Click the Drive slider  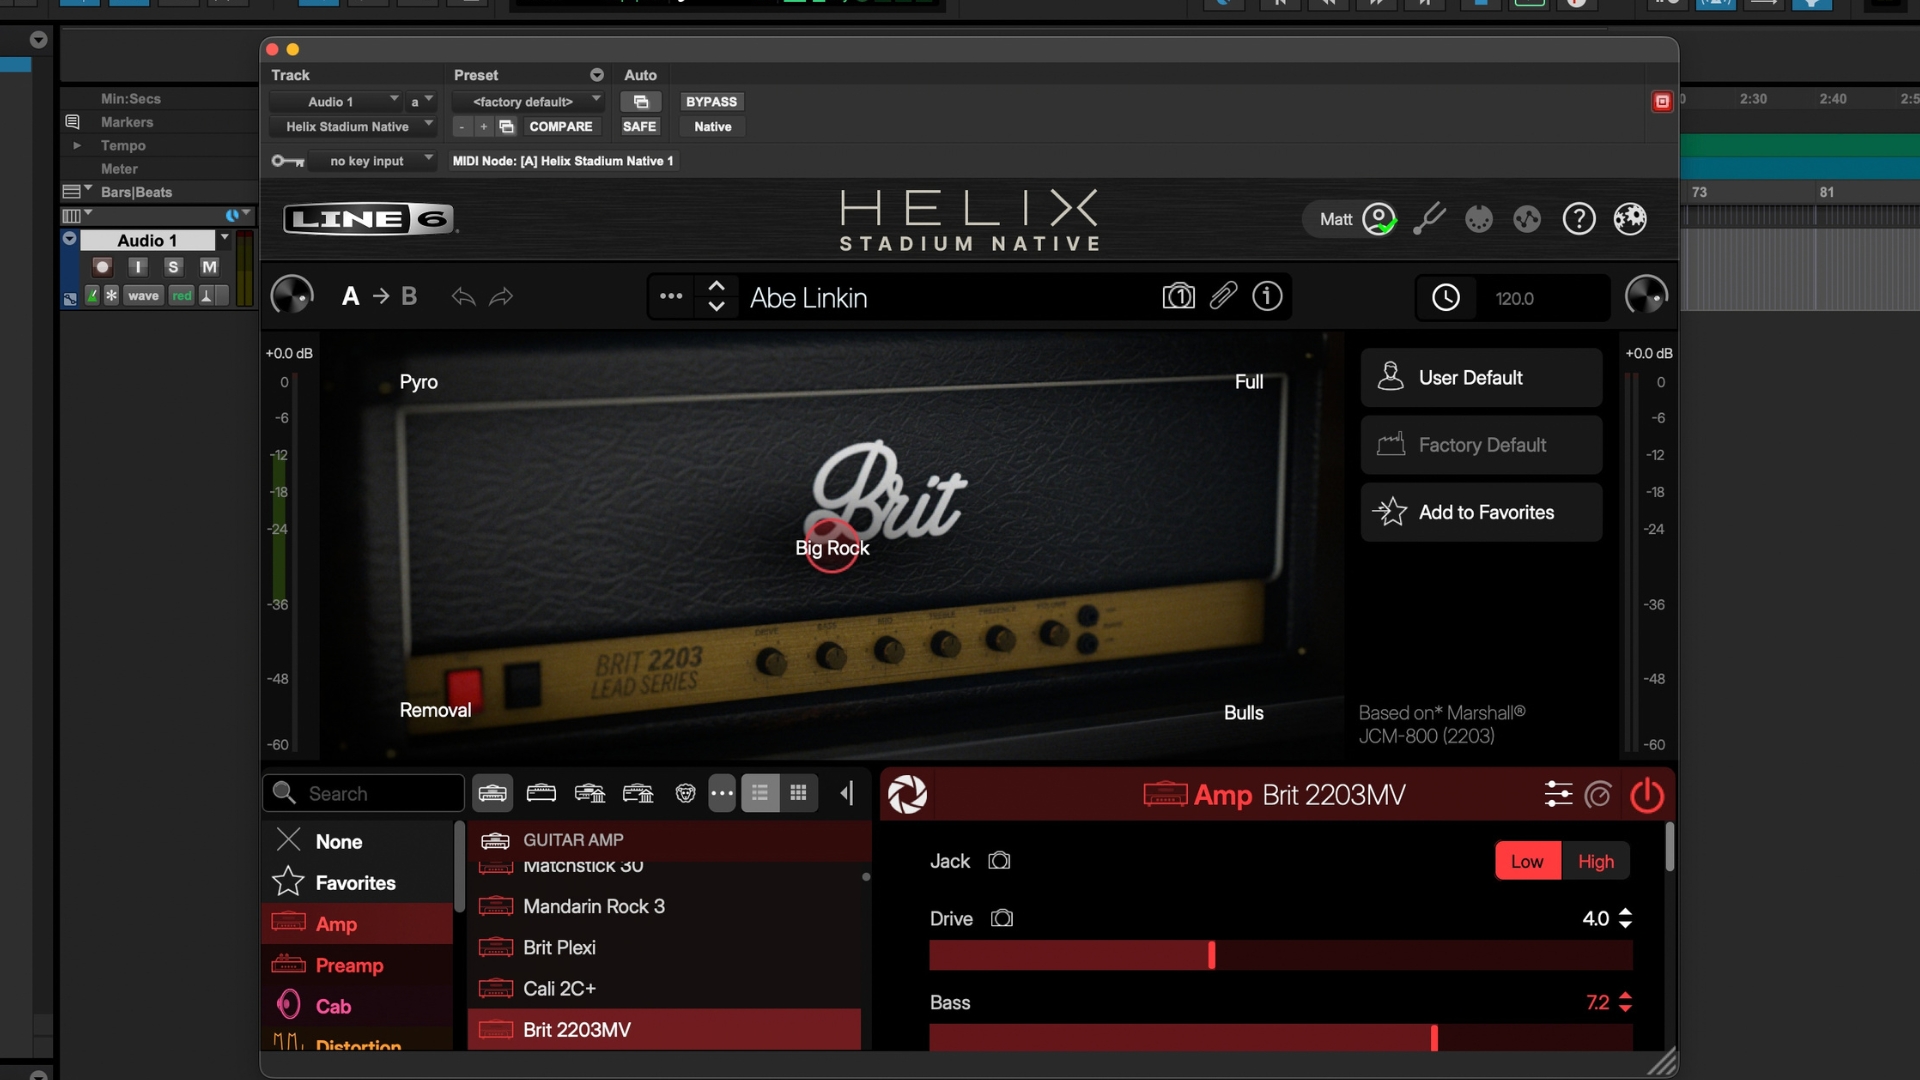(1281, 955)
